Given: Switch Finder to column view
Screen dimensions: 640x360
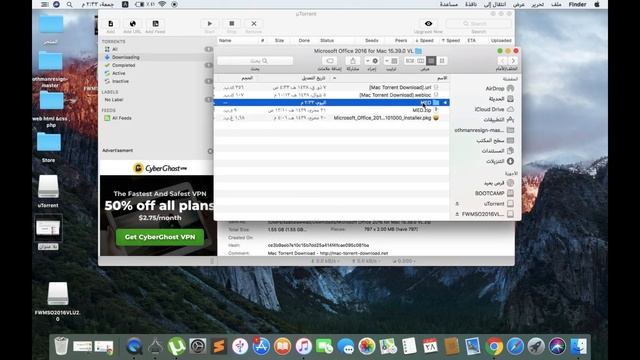Looking at the screenshot, I should point(420,61).
